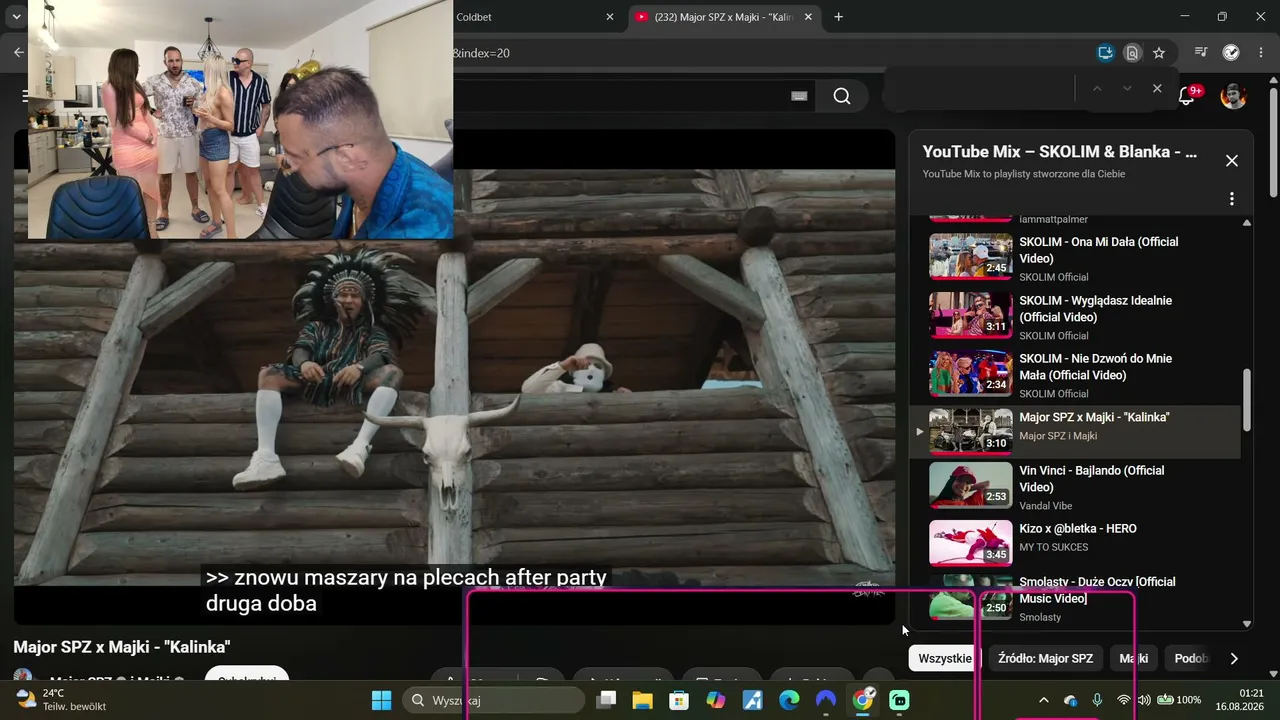Select the Major SPZ x Majki Kalinka playlist entry
This screenshot has height=720, width=1280.
[1075, 431]
